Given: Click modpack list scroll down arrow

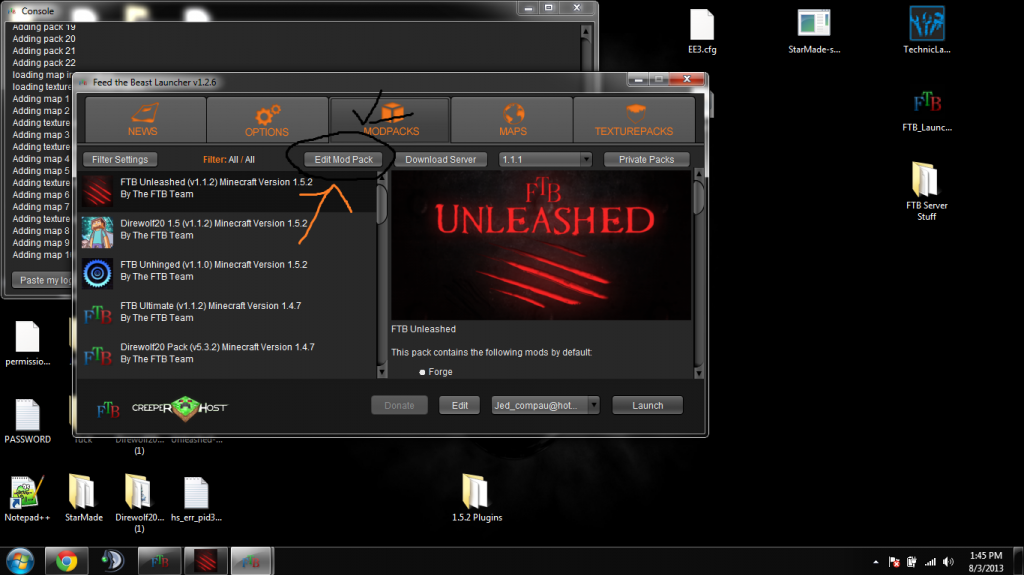Looking at the screenshot, I should point(382,372).
